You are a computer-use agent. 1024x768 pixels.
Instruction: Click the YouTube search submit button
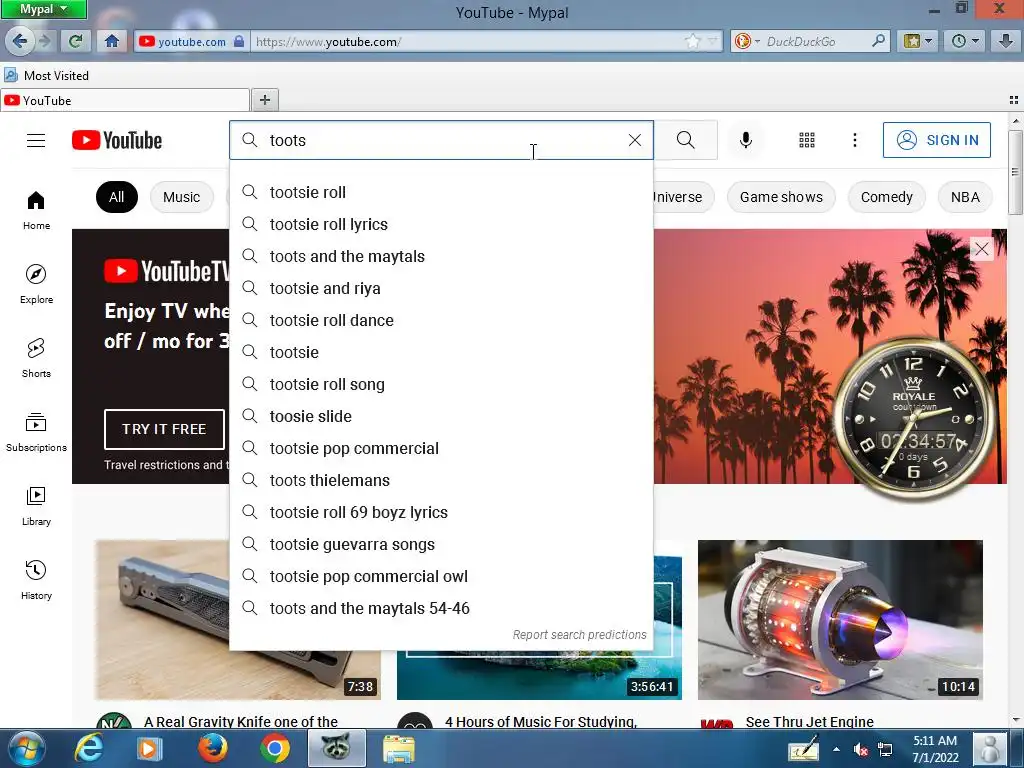pos(686,140)
